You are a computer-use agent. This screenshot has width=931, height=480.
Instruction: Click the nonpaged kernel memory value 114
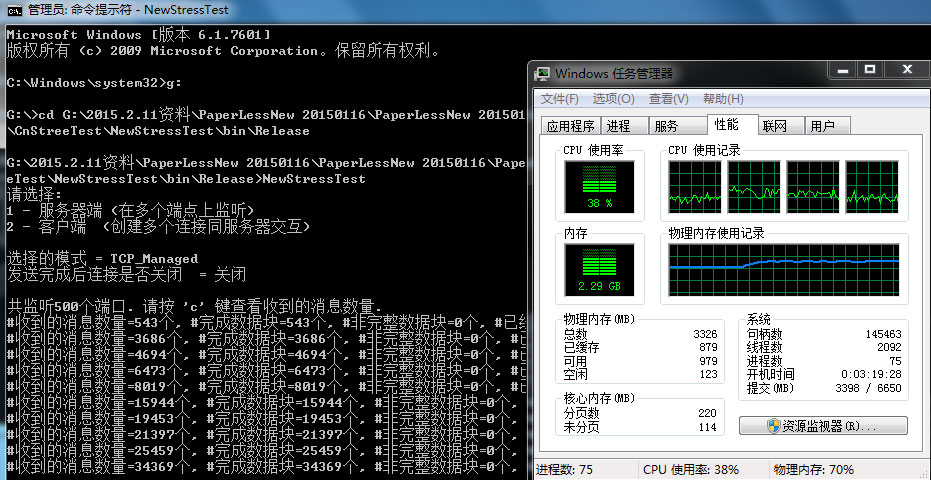click(708, 427)
